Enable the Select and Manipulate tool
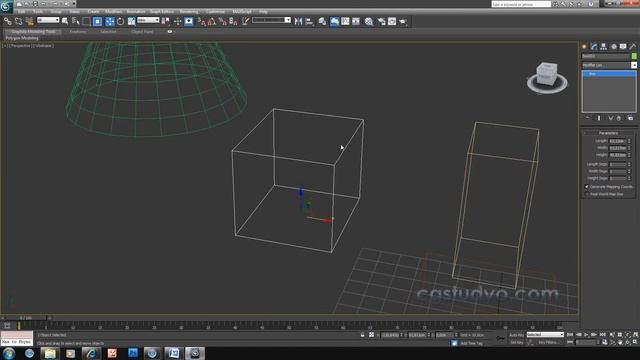640x360 pixels. pos(178,21)
